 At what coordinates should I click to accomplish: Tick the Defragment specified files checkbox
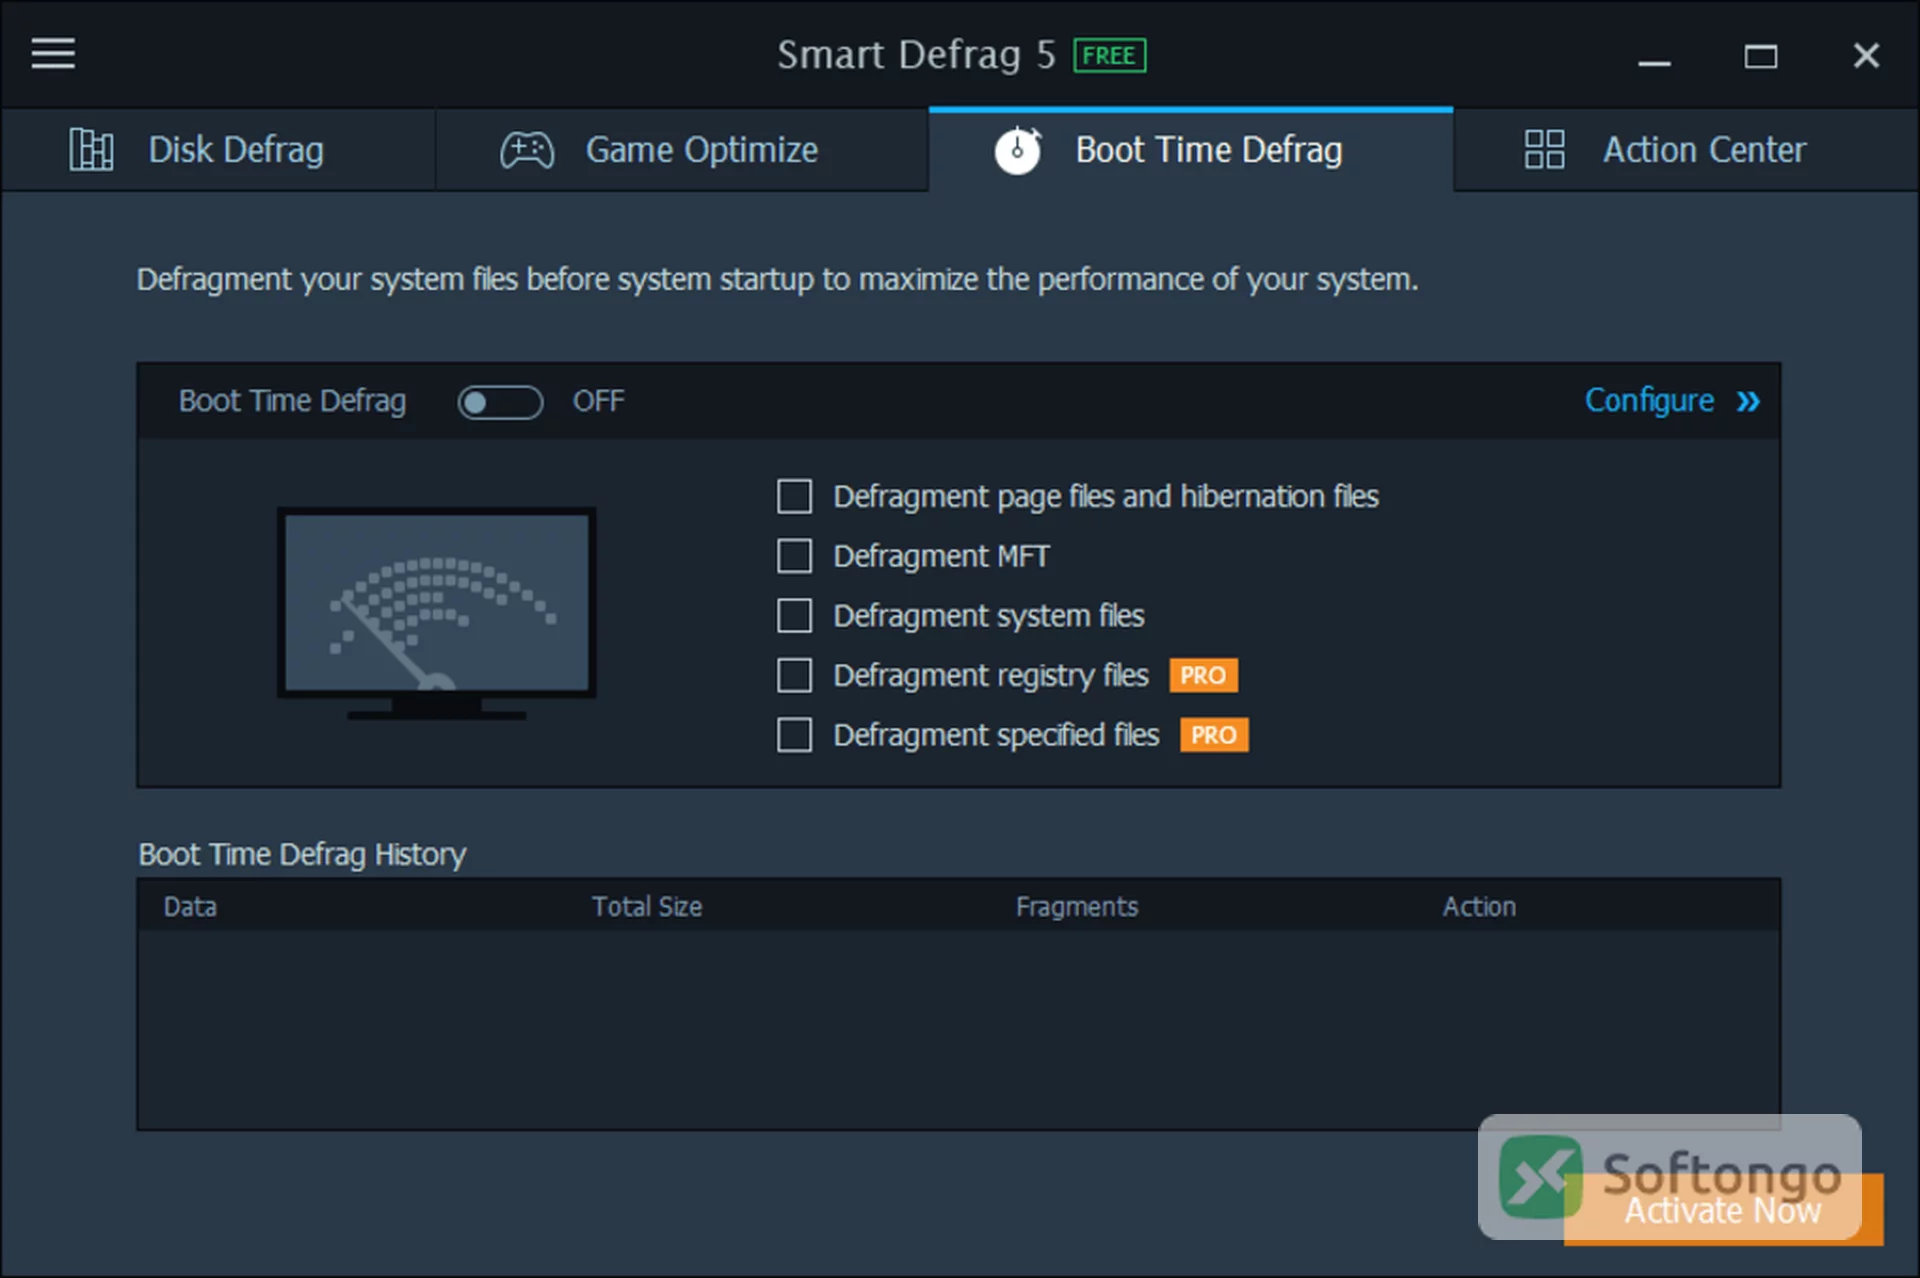coord(795,735)
